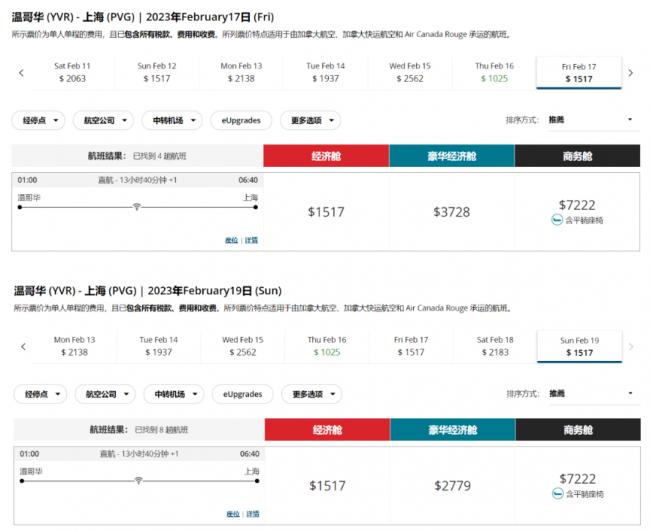
Task: Click the teal 豪华经济舱 header for Feb 17
Action: [452, 156]
